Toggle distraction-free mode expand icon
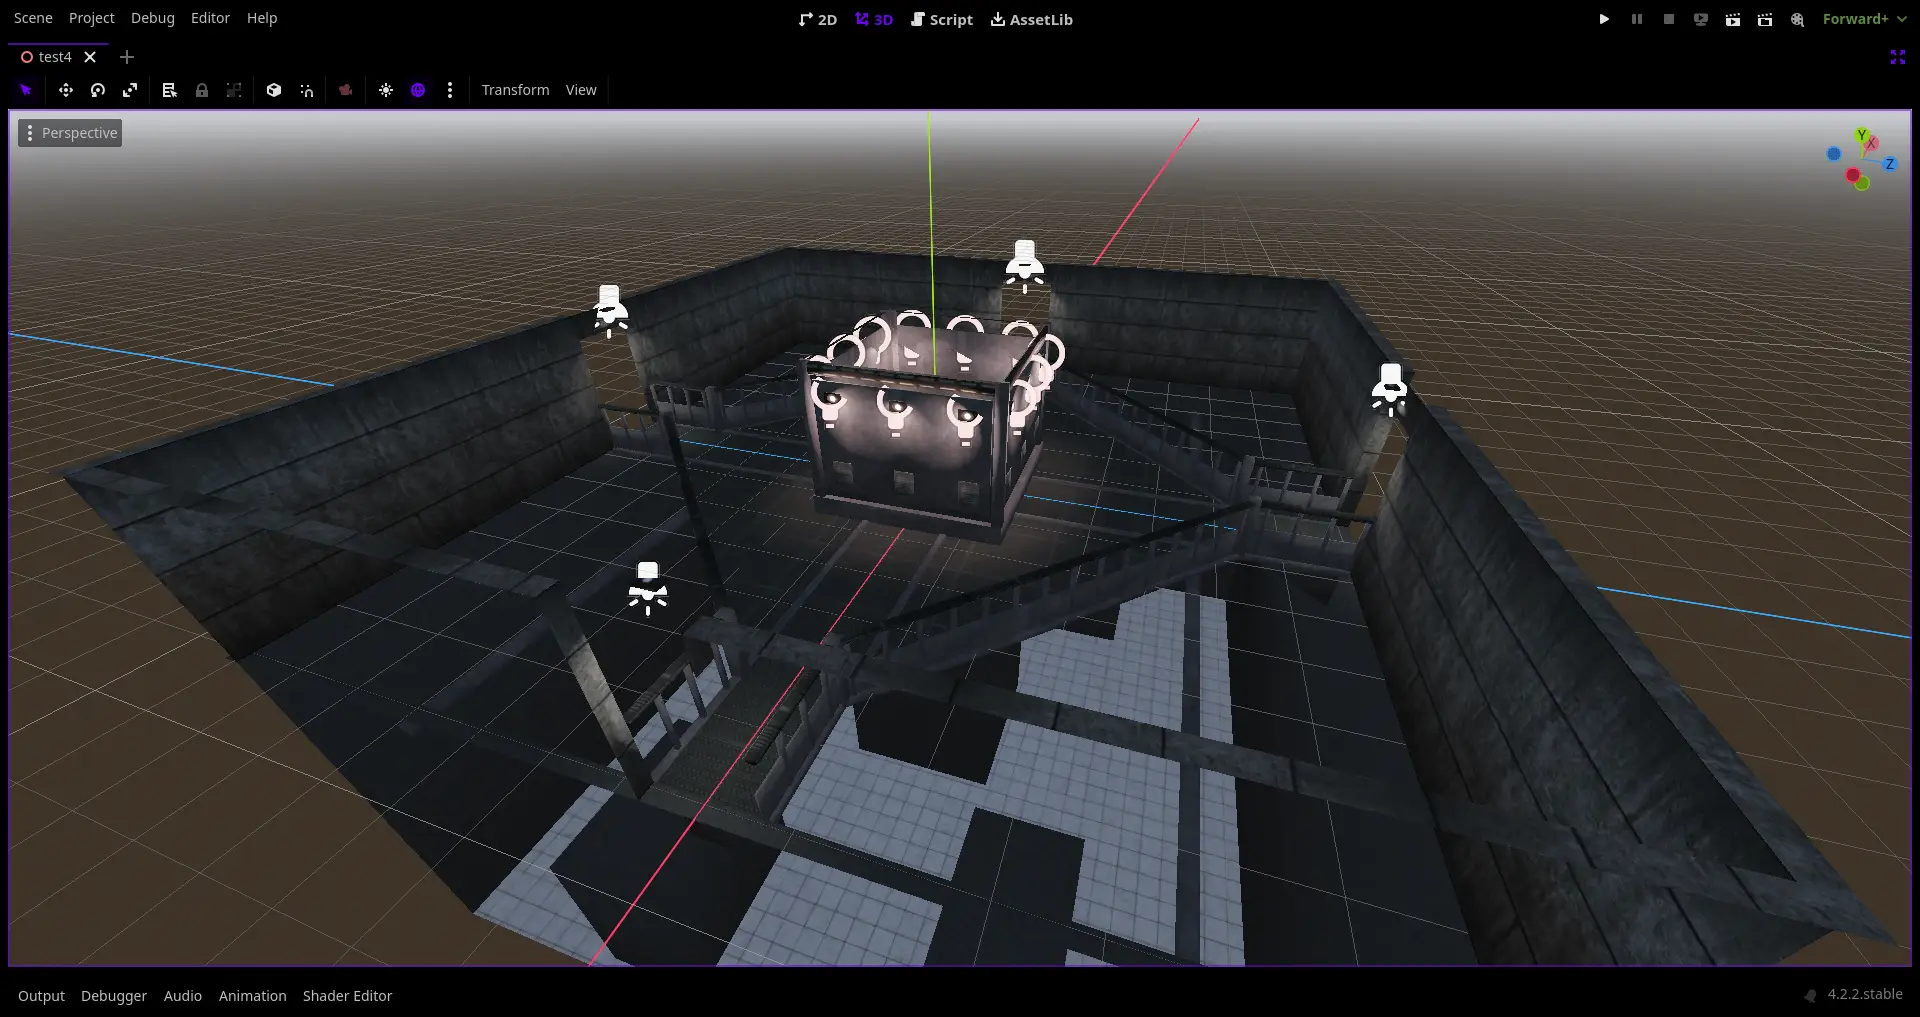The height and width of the screenshot is (1017, 1920). (x=1898, y=57)
